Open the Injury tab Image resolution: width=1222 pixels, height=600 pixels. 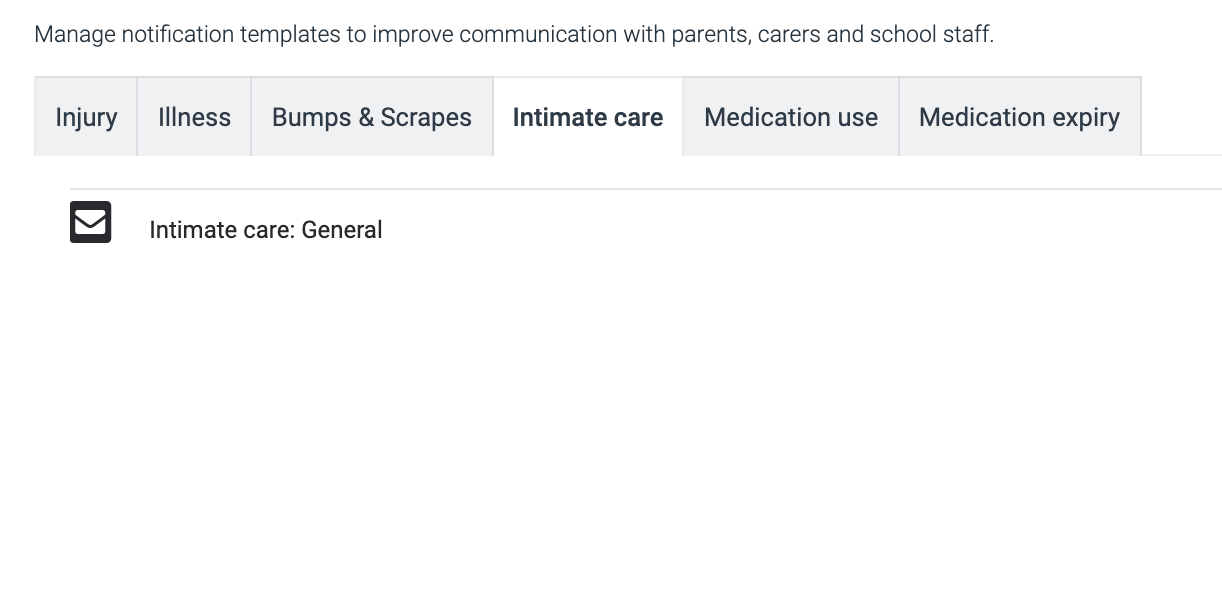pyautogui.click(x=86, y=117)
